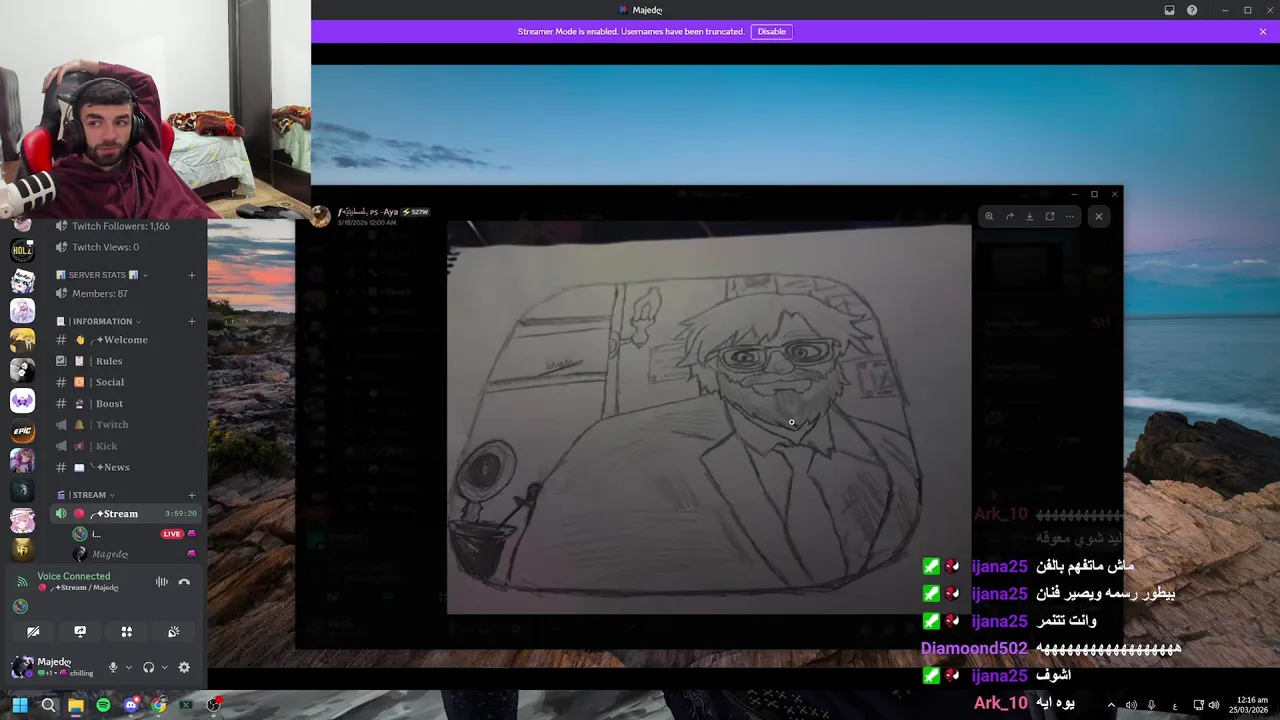Viewport: 1280px width, 720px height.
Task: Click the pencil sketch image in viewer
Action: 708,418
